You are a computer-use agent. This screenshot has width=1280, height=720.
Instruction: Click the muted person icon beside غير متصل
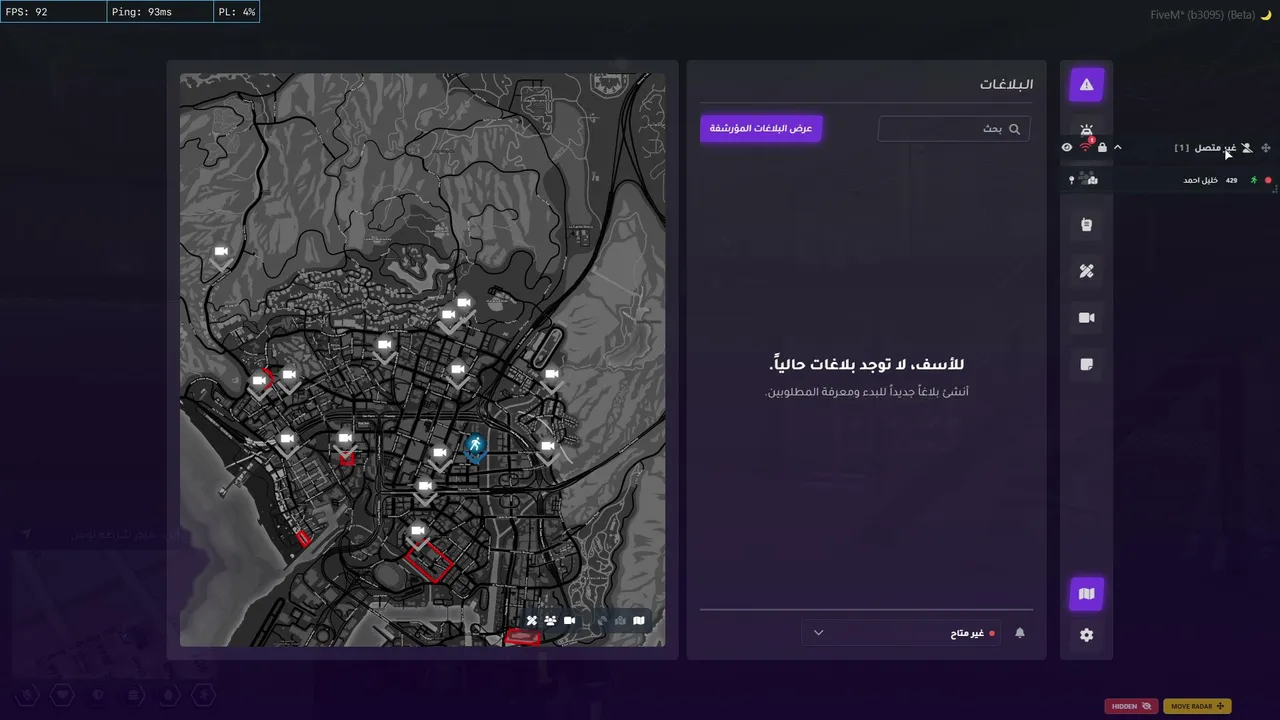coord(1246,148)
